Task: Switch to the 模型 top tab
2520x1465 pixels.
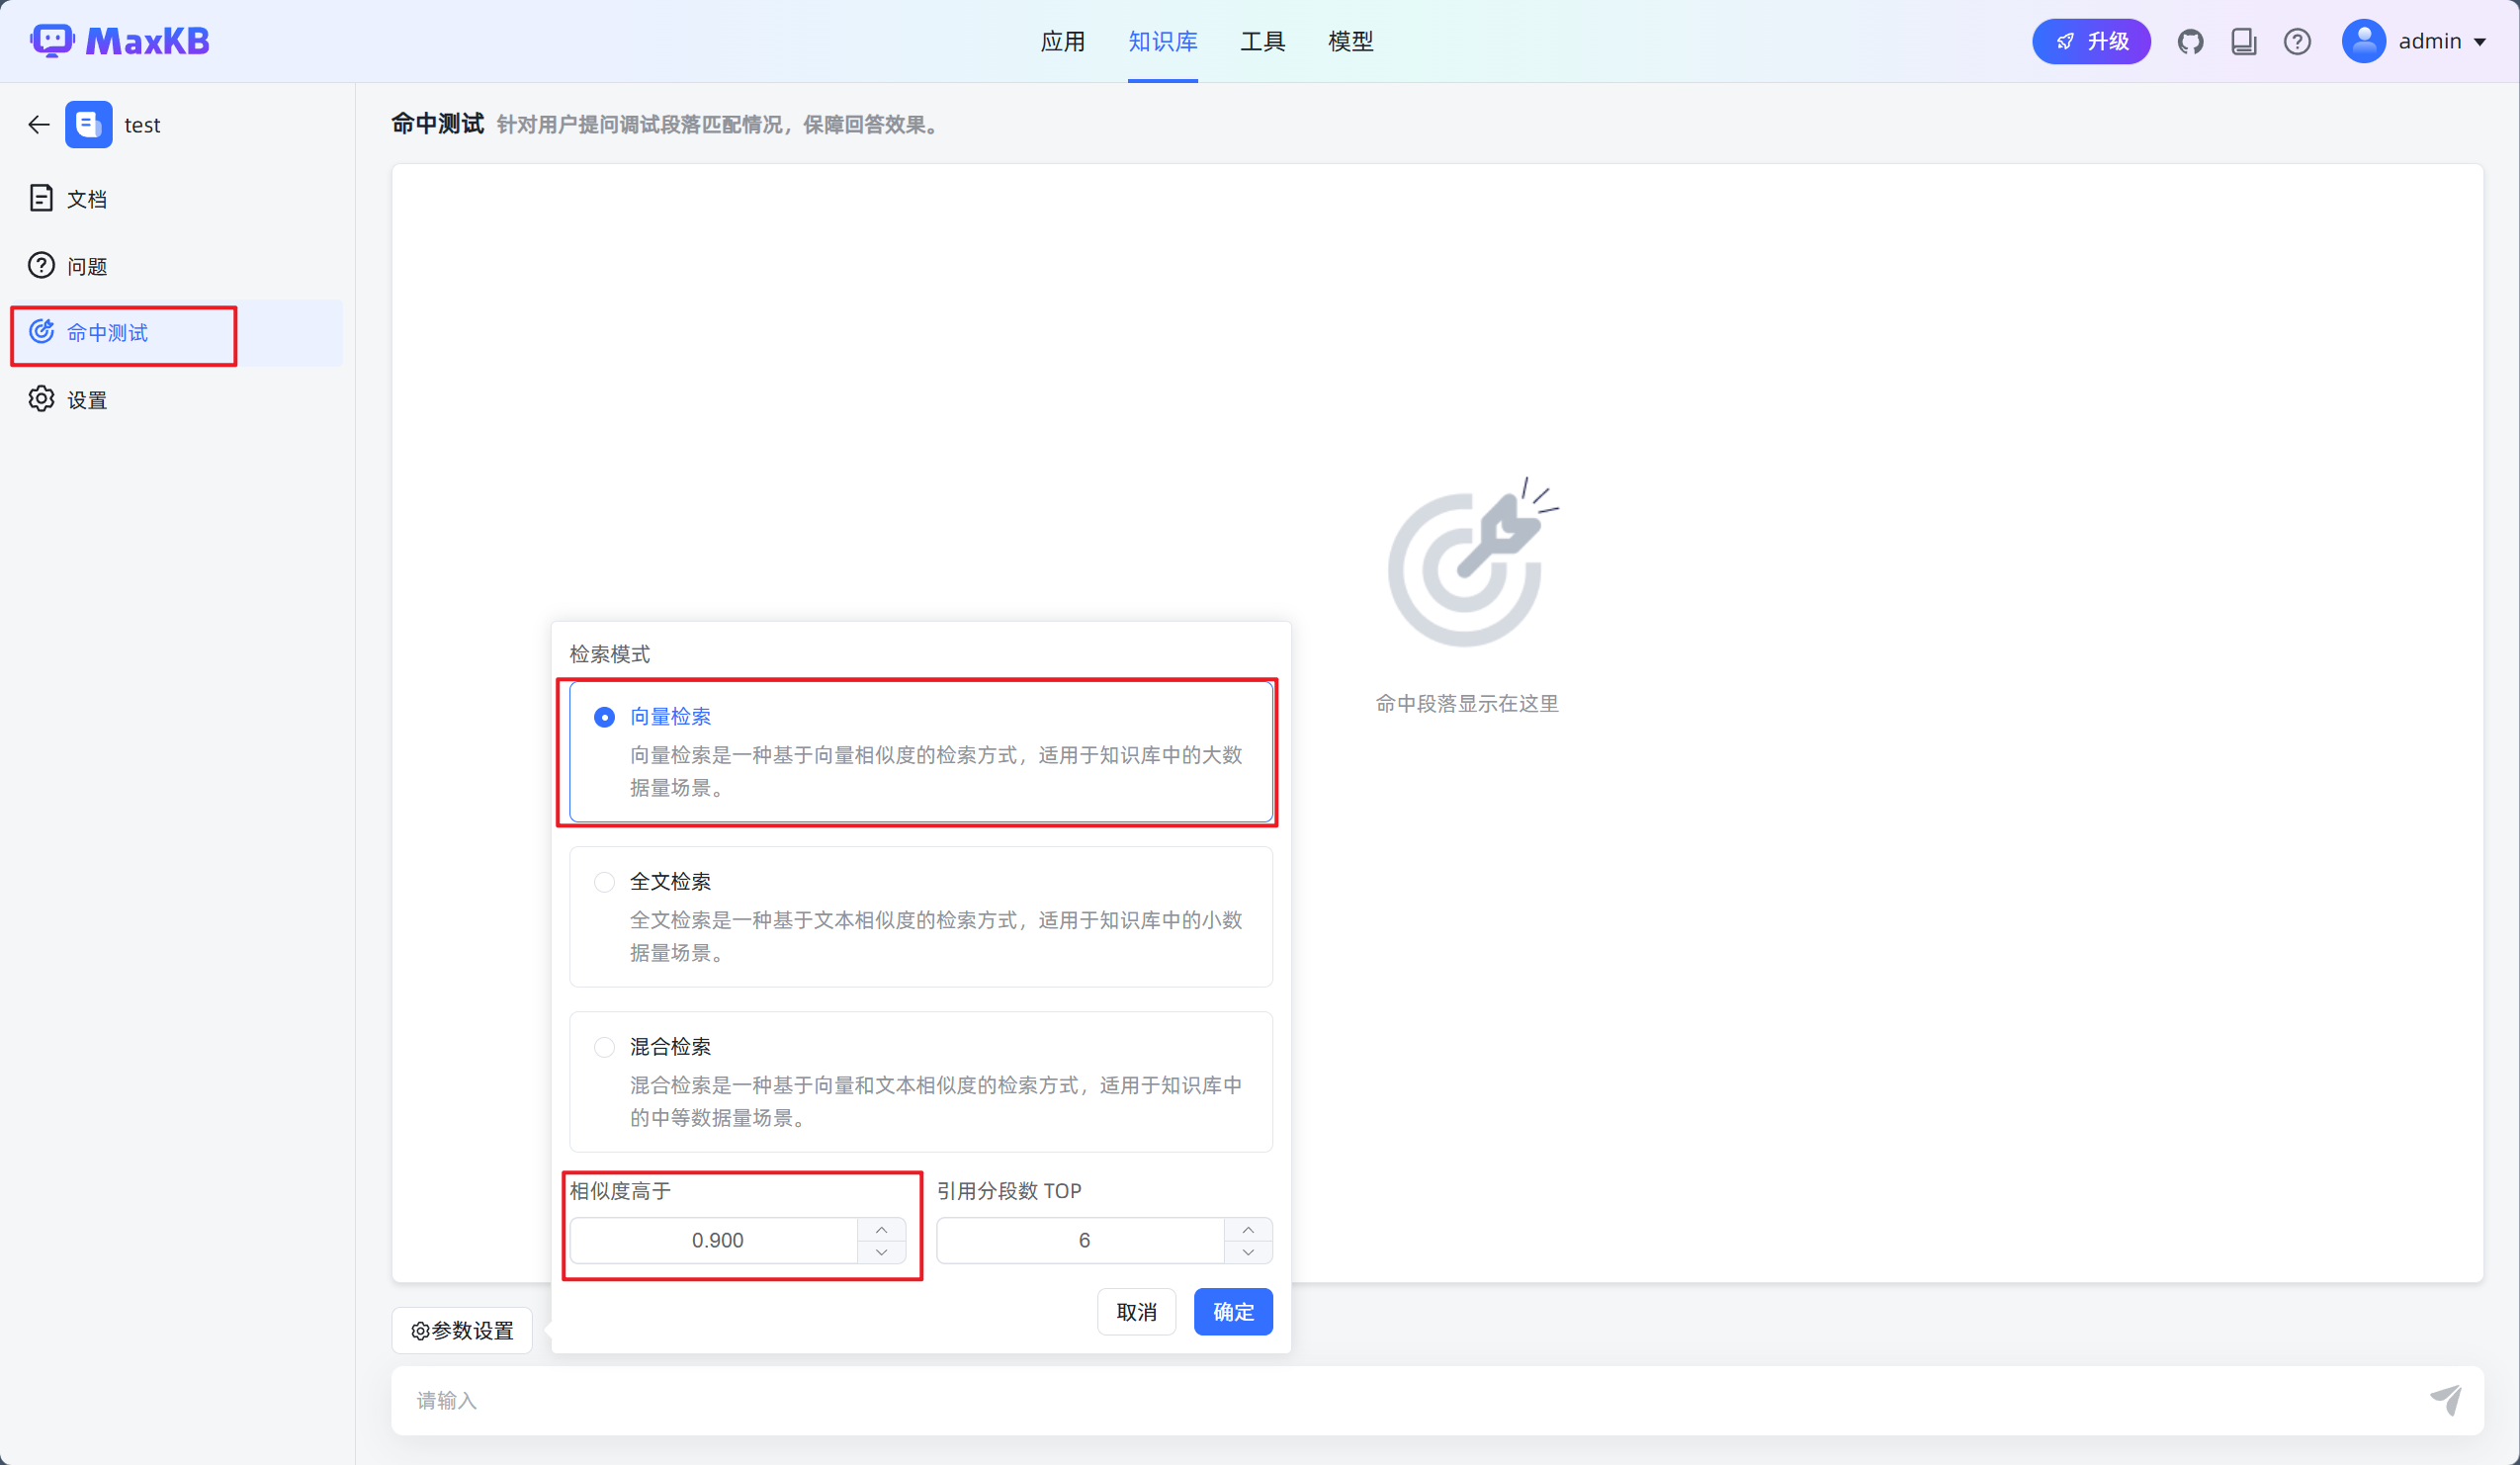Action: coord(1350,42)
